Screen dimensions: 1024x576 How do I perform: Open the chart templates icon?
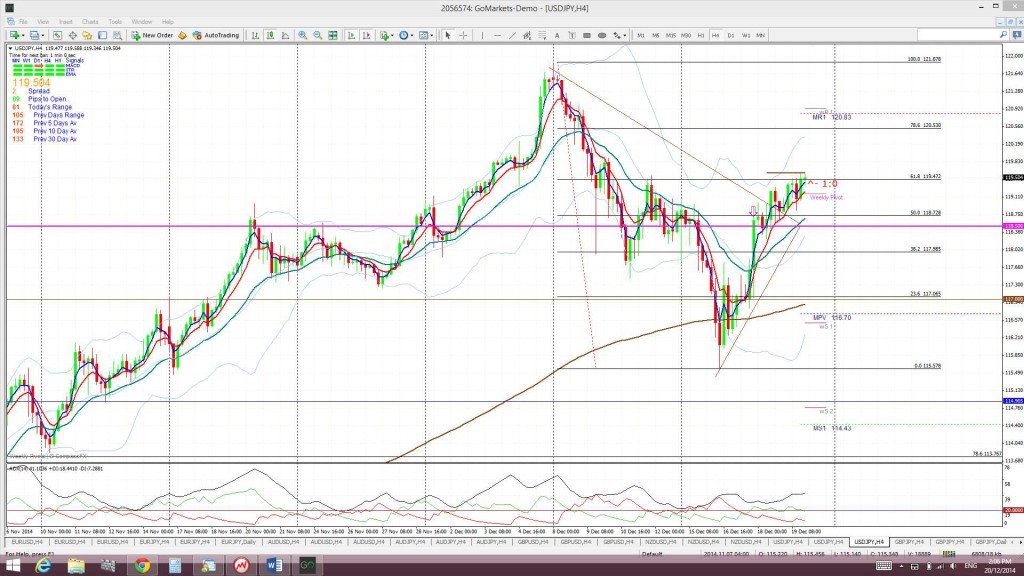pyautogui.click(x=424, y=35)
